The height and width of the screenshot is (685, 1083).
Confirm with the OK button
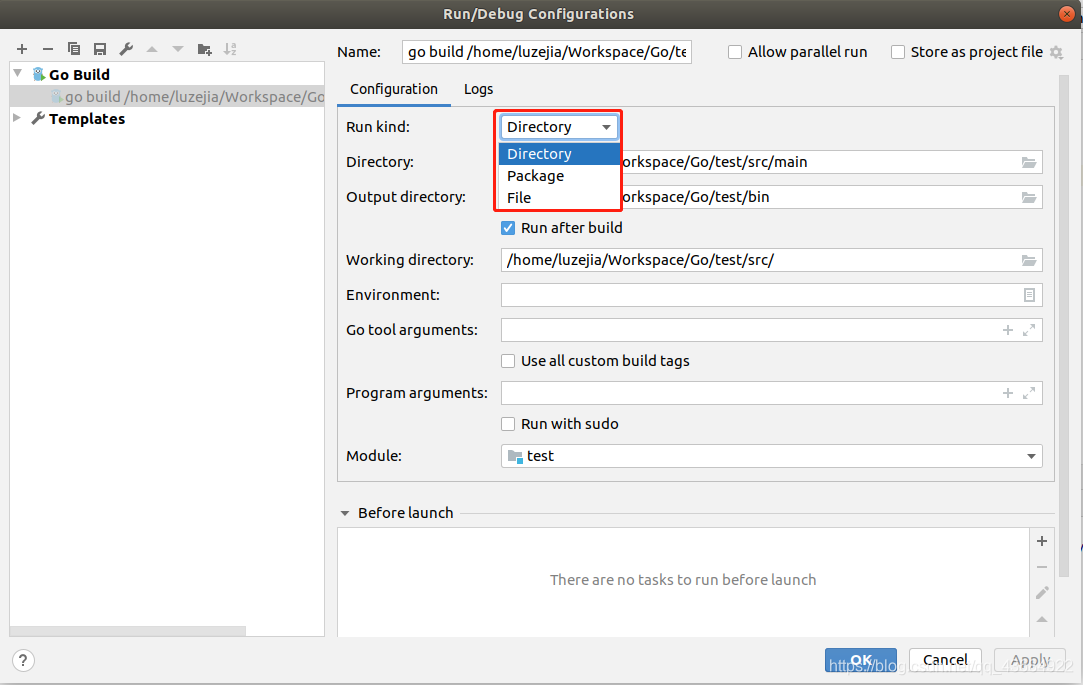tap(861, 660)
